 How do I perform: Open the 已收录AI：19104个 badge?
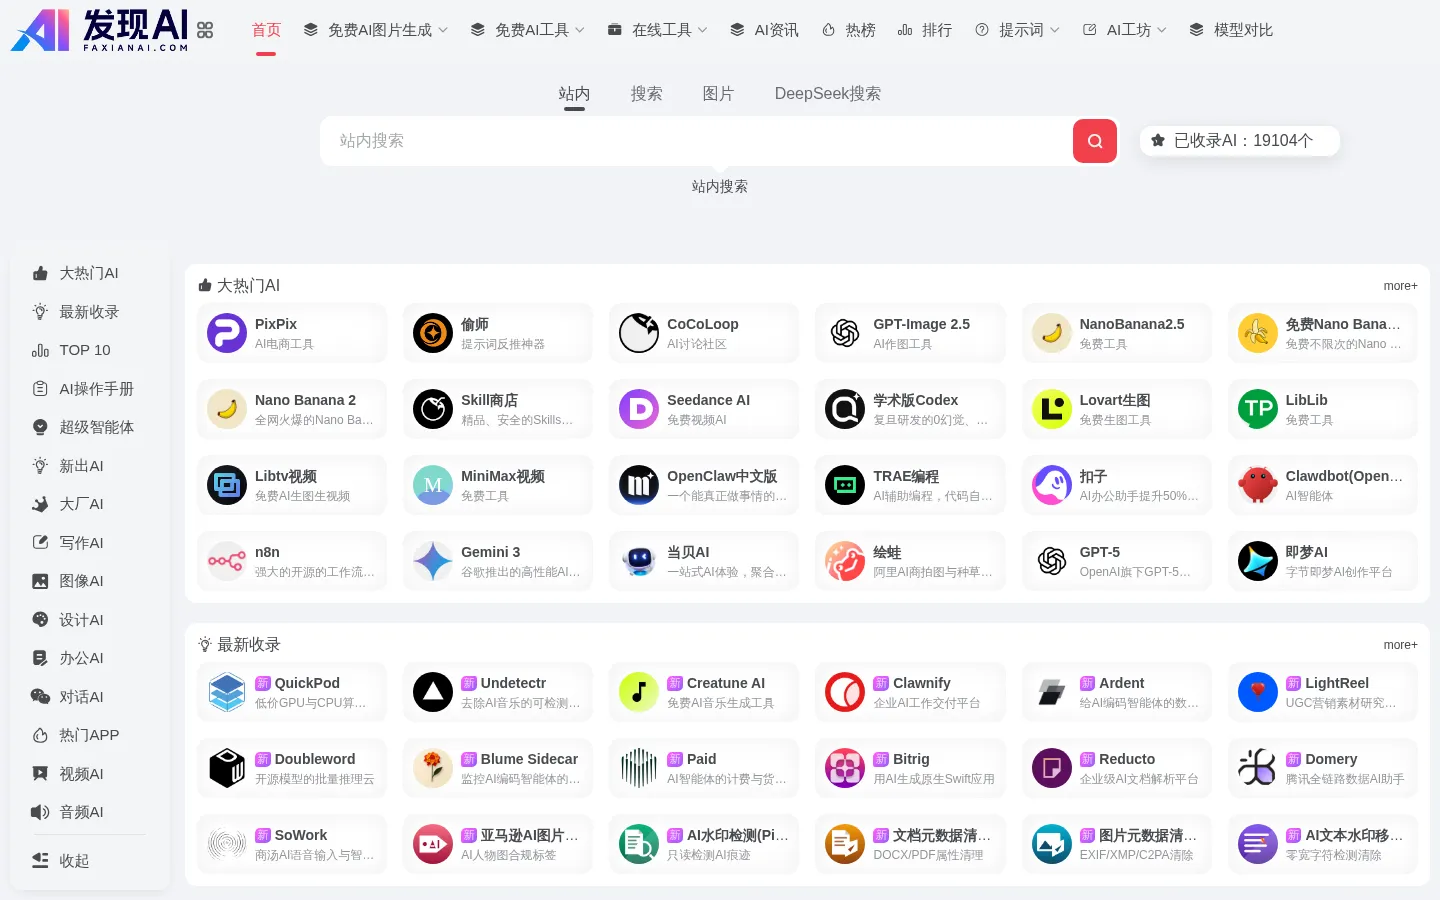[1239, 141]
